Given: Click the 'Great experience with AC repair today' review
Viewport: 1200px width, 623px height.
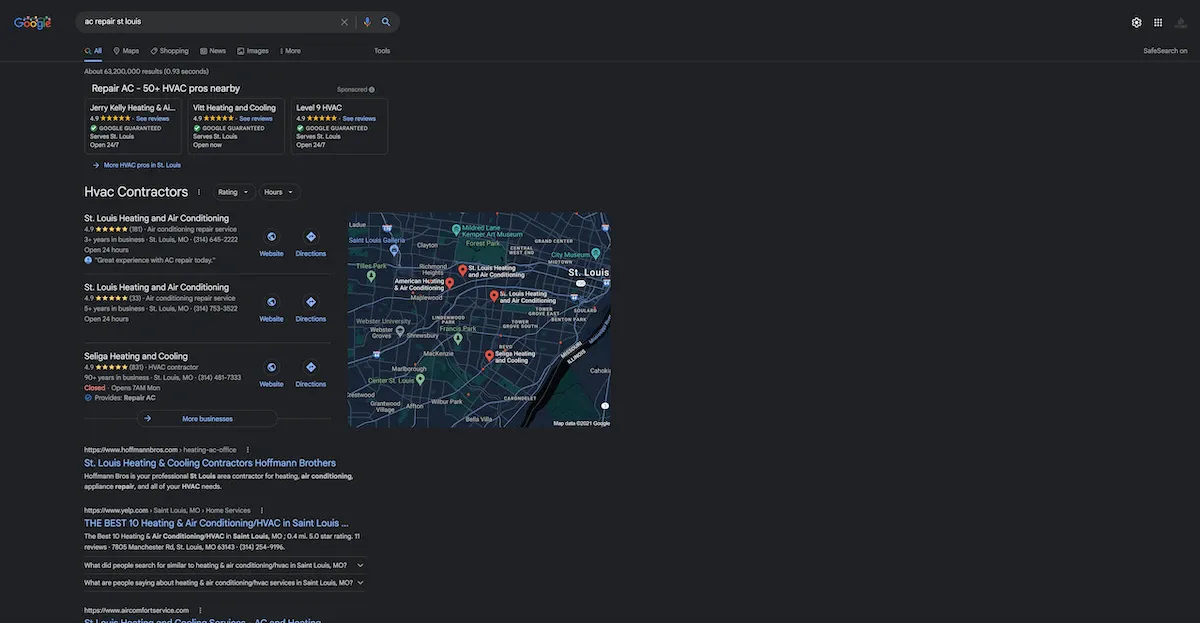Looking at the screenshot, I should click(x=155, y=260).
